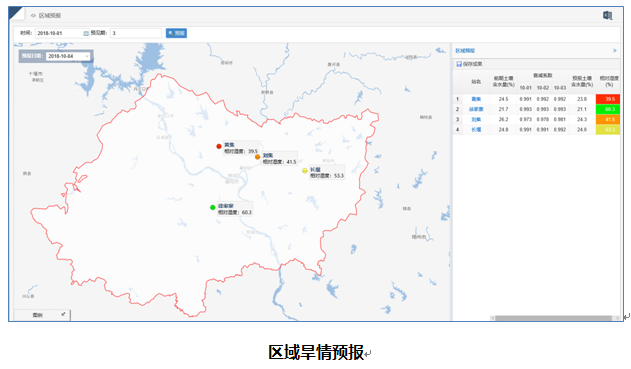The height and width of the screenshot is (369, 631).
Task: Click the 站名 column header
Action: (476, 82)
